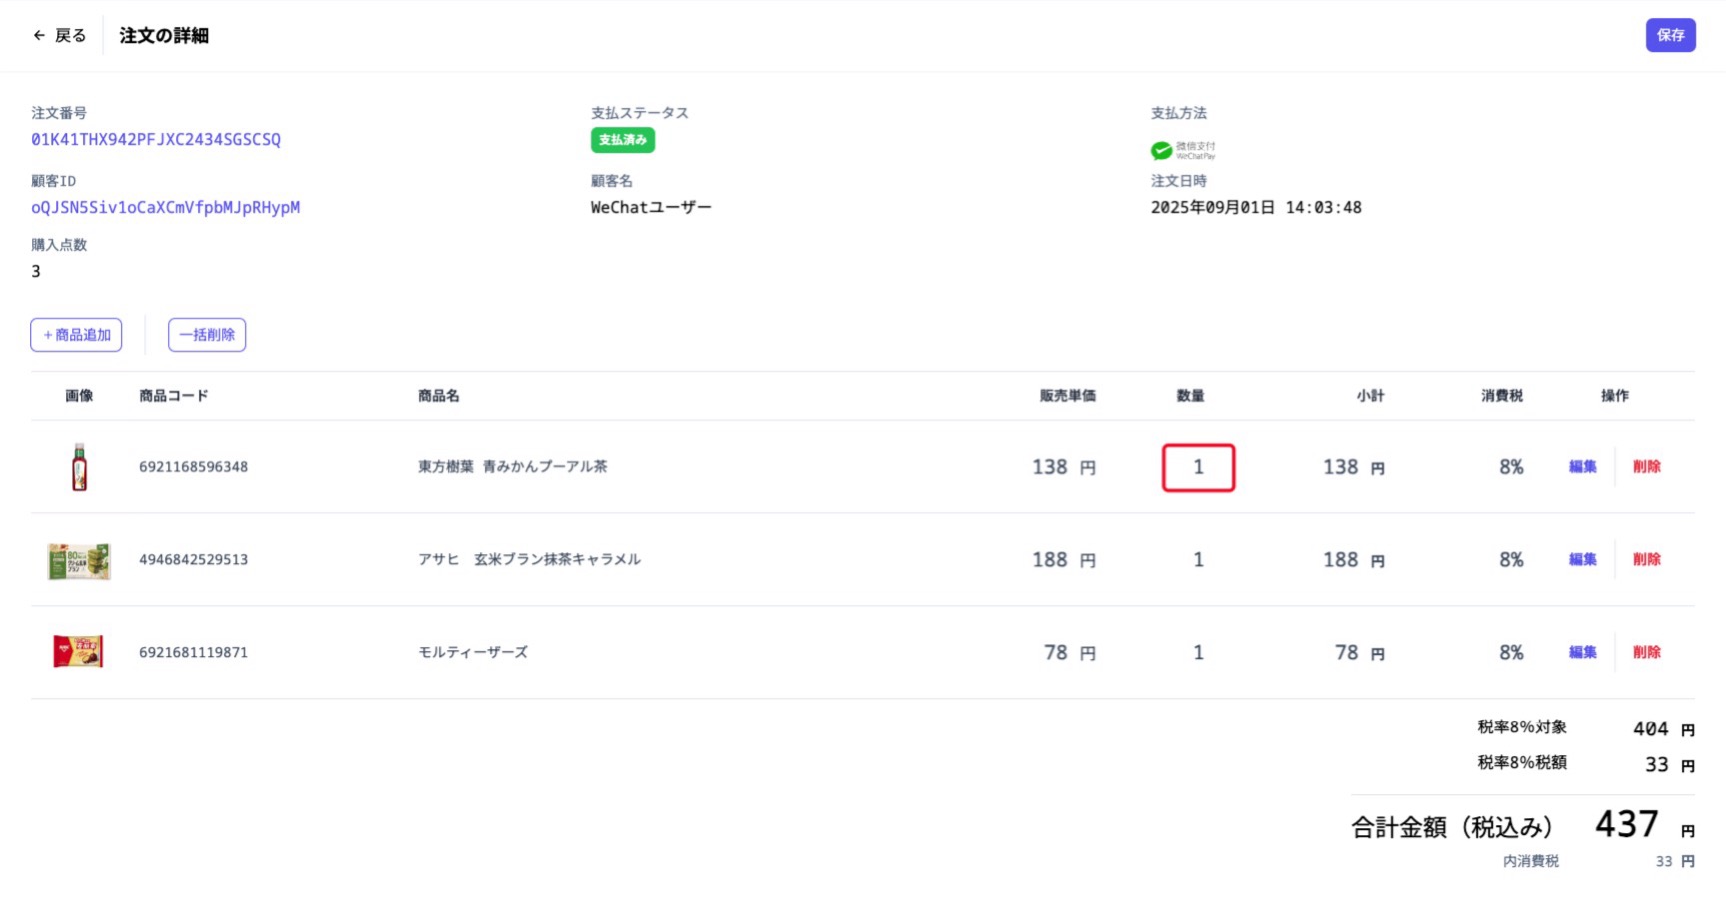Image resolution: width=1726 pixels, height=901 pixels.
Task: Click the 商品追加 add product button
Action: pyautogui.click(x=76, y=335)
